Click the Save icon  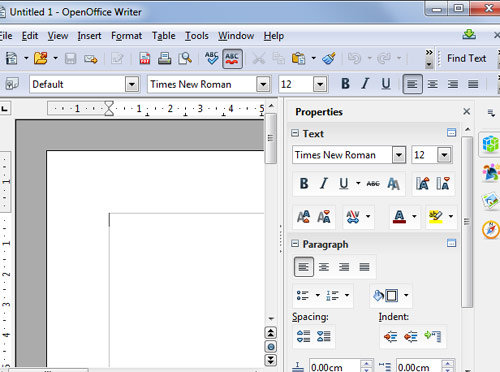coord(70,59)
